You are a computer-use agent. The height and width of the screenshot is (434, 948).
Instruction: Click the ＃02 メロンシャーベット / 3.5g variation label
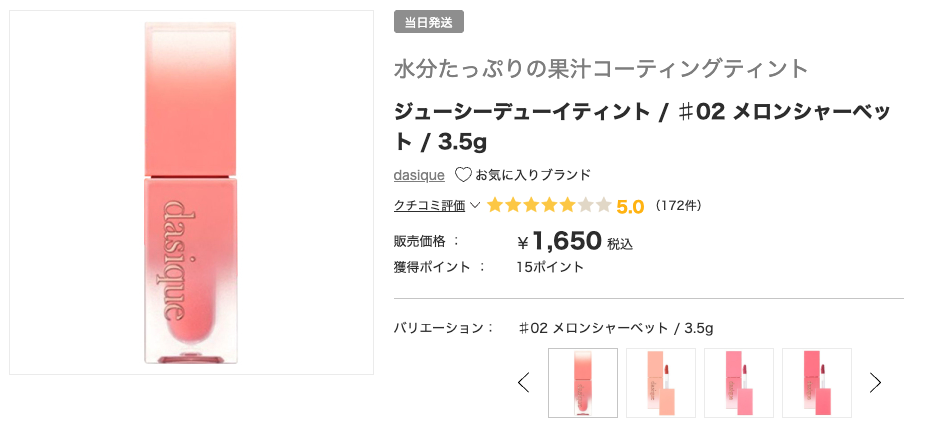[616, 328]
